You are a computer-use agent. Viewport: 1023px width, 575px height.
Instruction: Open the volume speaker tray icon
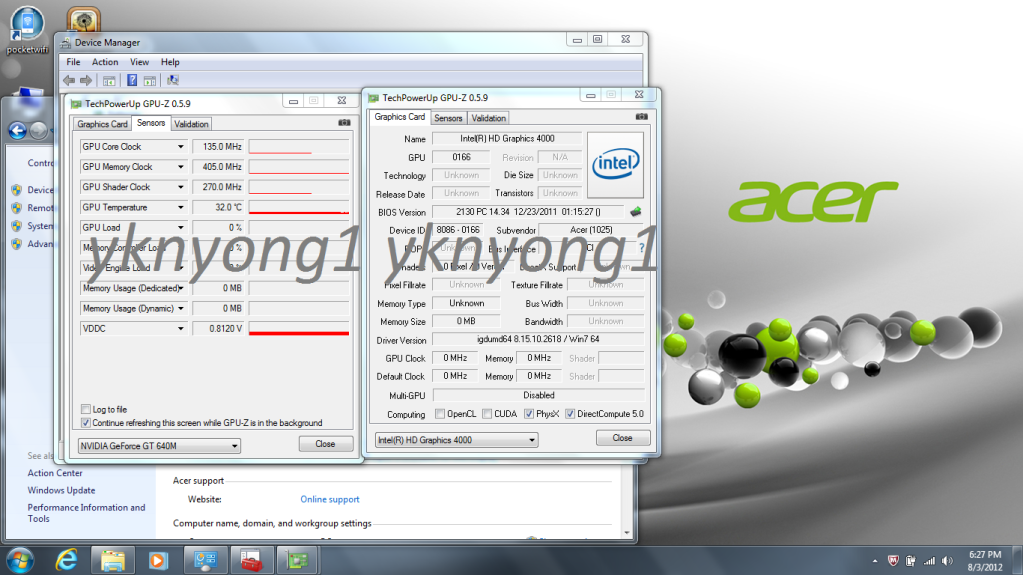pos(947,561)
